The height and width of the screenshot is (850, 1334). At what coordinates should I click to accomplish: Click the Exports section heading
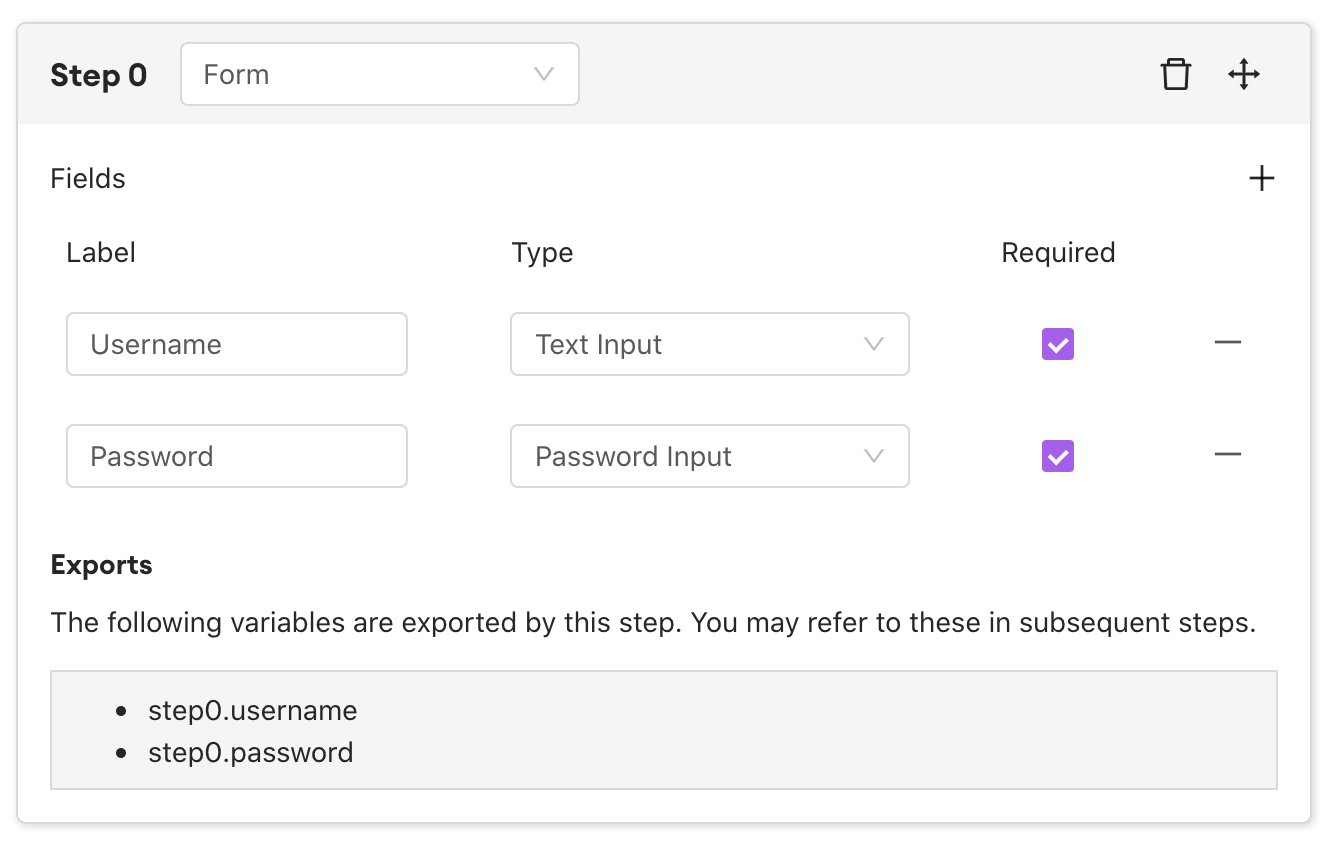click(x=101, y=565)
